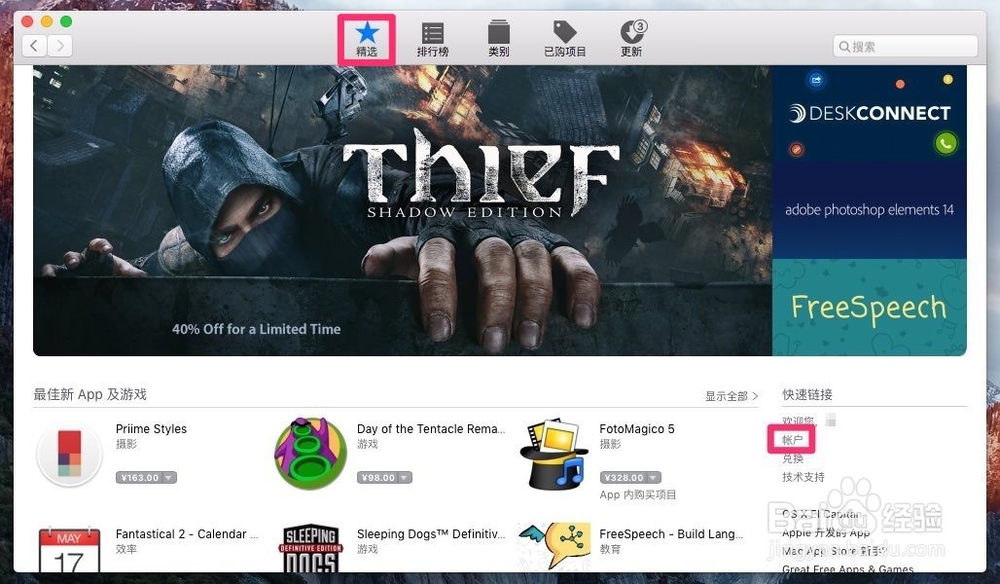
Task: Open the FotoMagico 5 app icon
Action: pos(553,454)
